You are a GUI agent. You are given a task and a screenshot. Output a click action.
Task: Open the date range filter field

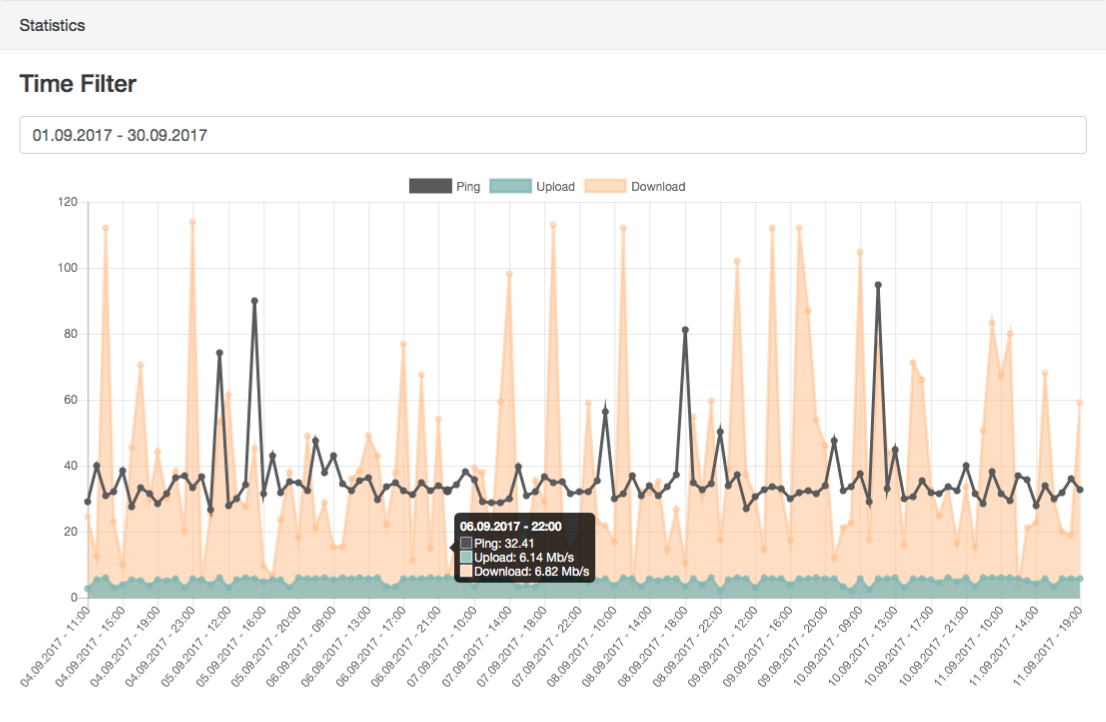tap(553, 135)
